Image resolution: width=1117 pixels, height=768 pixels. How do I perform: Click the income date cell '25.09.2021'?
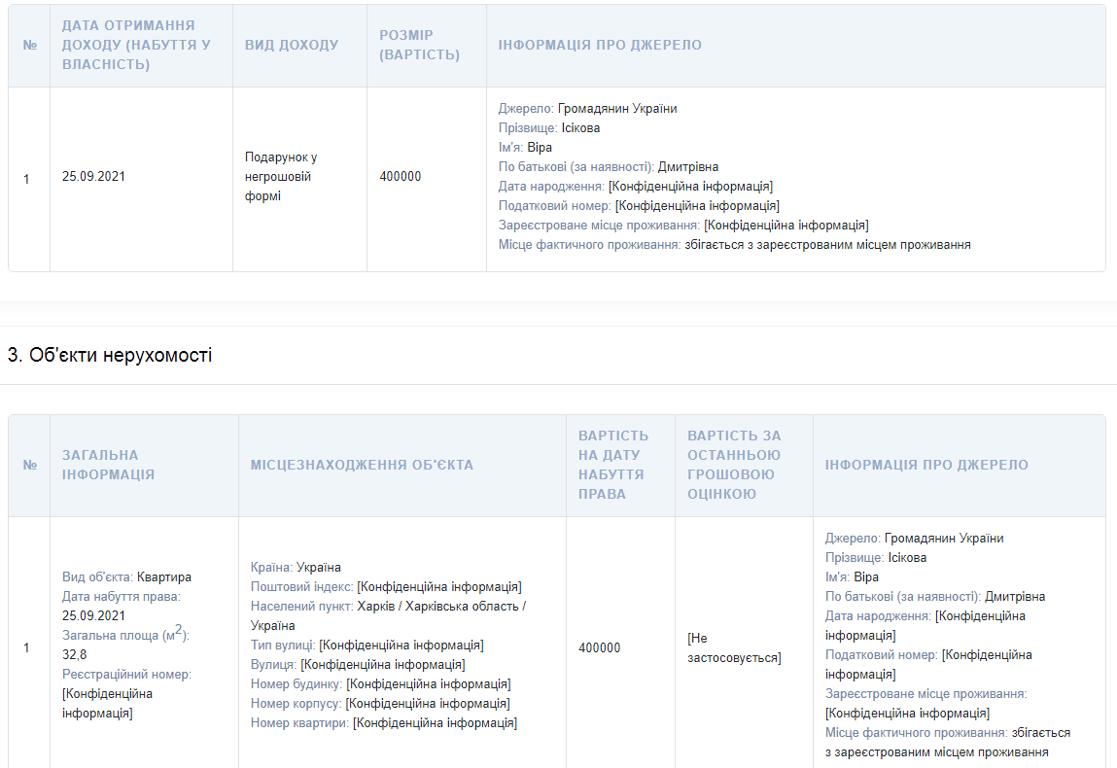[x=93, y=176]
